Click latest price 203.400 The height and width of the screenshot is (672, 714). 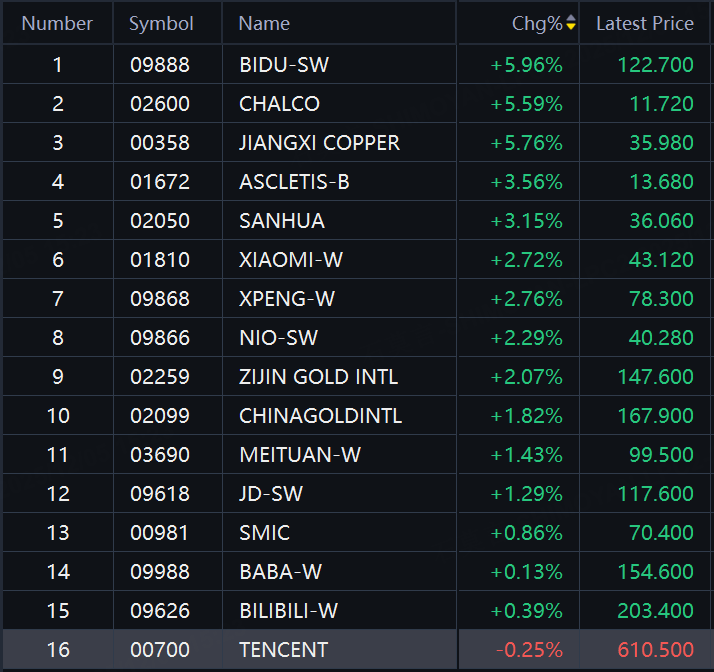click(656, 611)
